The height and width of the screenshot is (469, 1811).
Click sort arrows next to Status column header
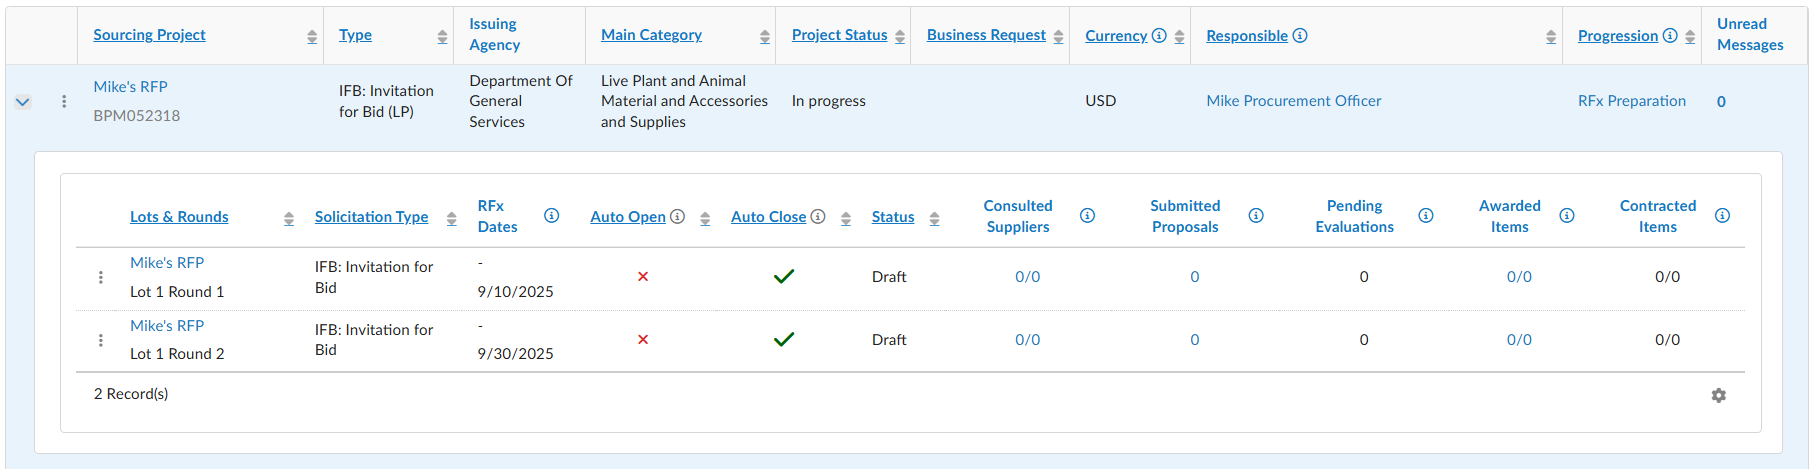click(934, 219)
